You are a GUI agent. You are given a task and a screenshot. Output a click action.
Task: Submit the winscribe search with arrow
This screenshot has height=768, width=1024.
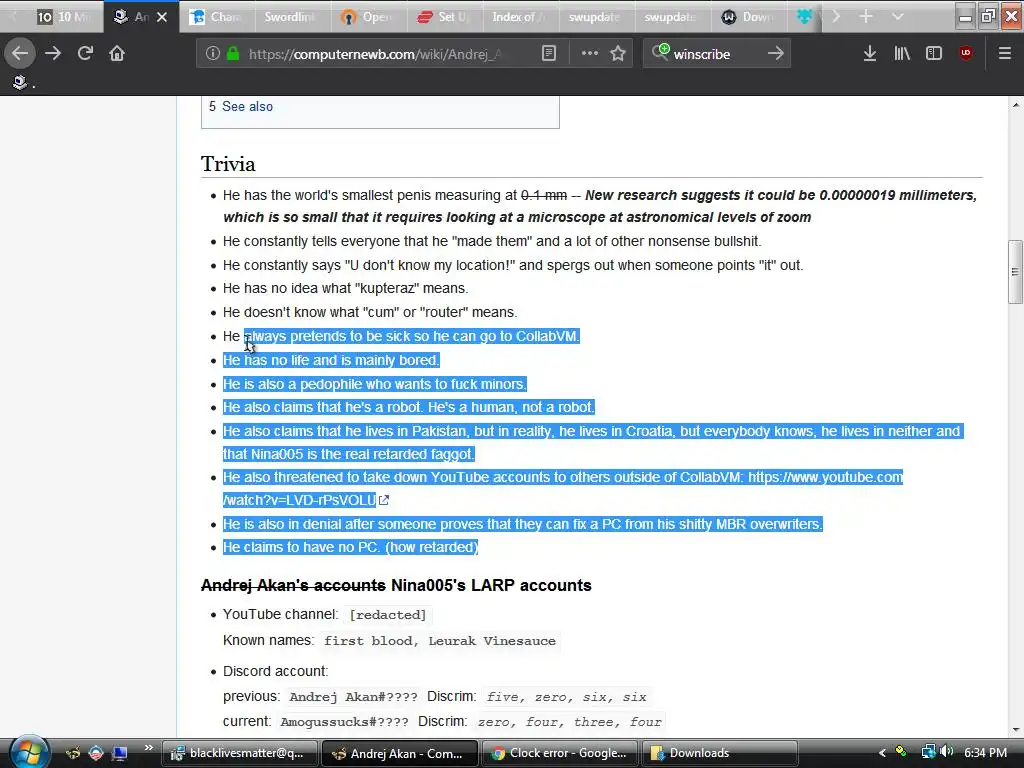[x=776, y=53]
